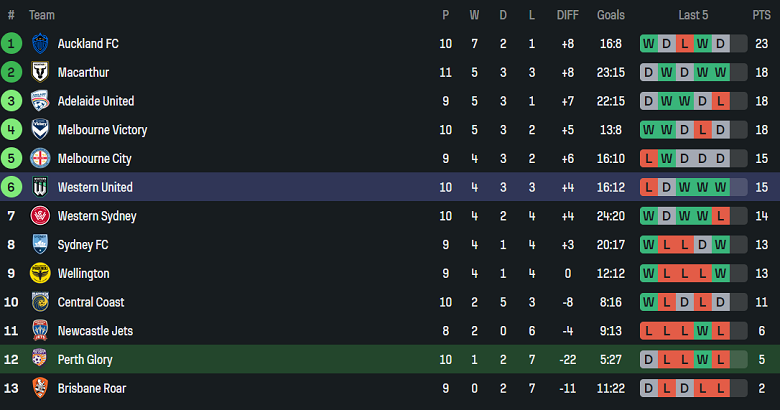Click the Wellington club crest
This screenshot has height=410, width=780.
[x=40, y=273]
